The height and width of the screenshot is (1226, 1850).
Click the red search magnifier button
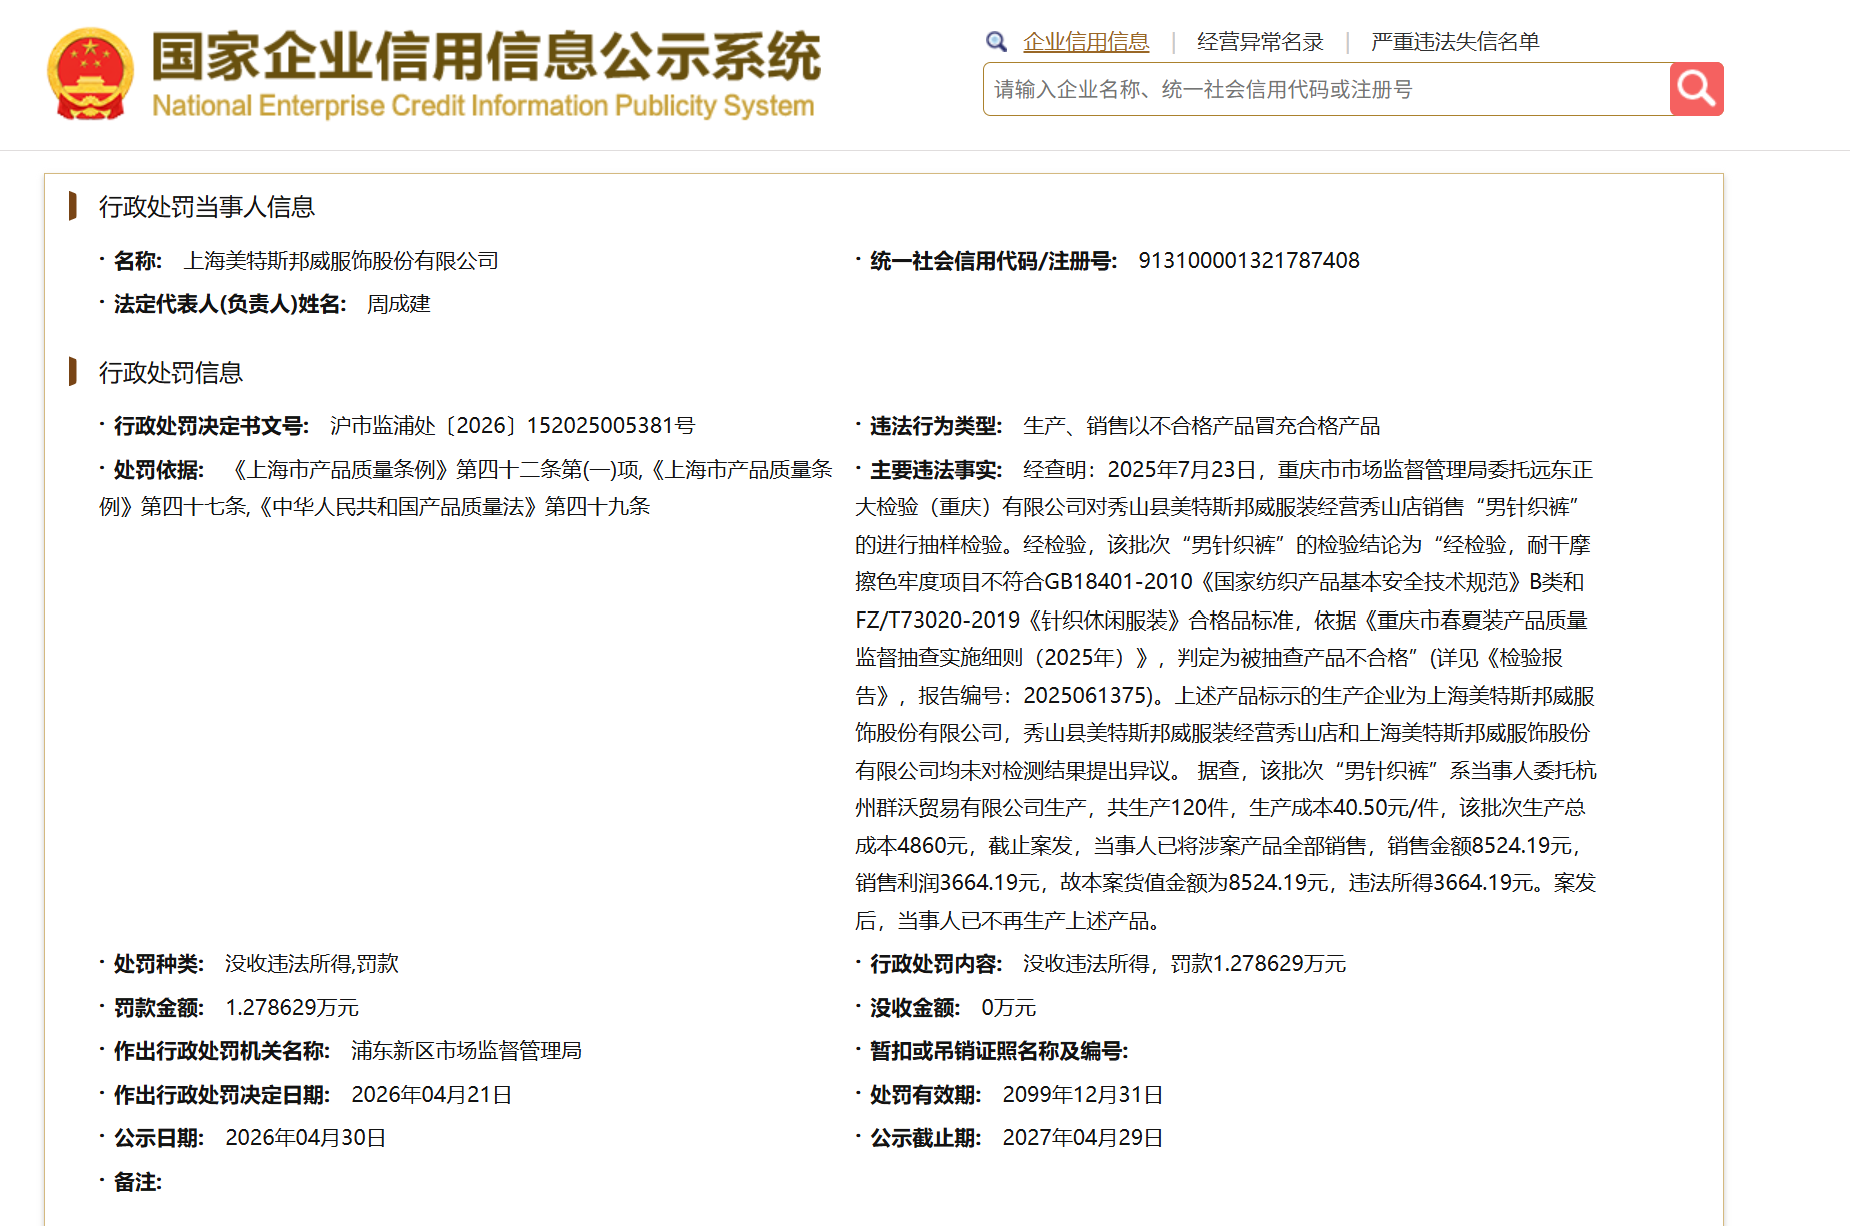pyautogui.click(x=1696, y=89)
